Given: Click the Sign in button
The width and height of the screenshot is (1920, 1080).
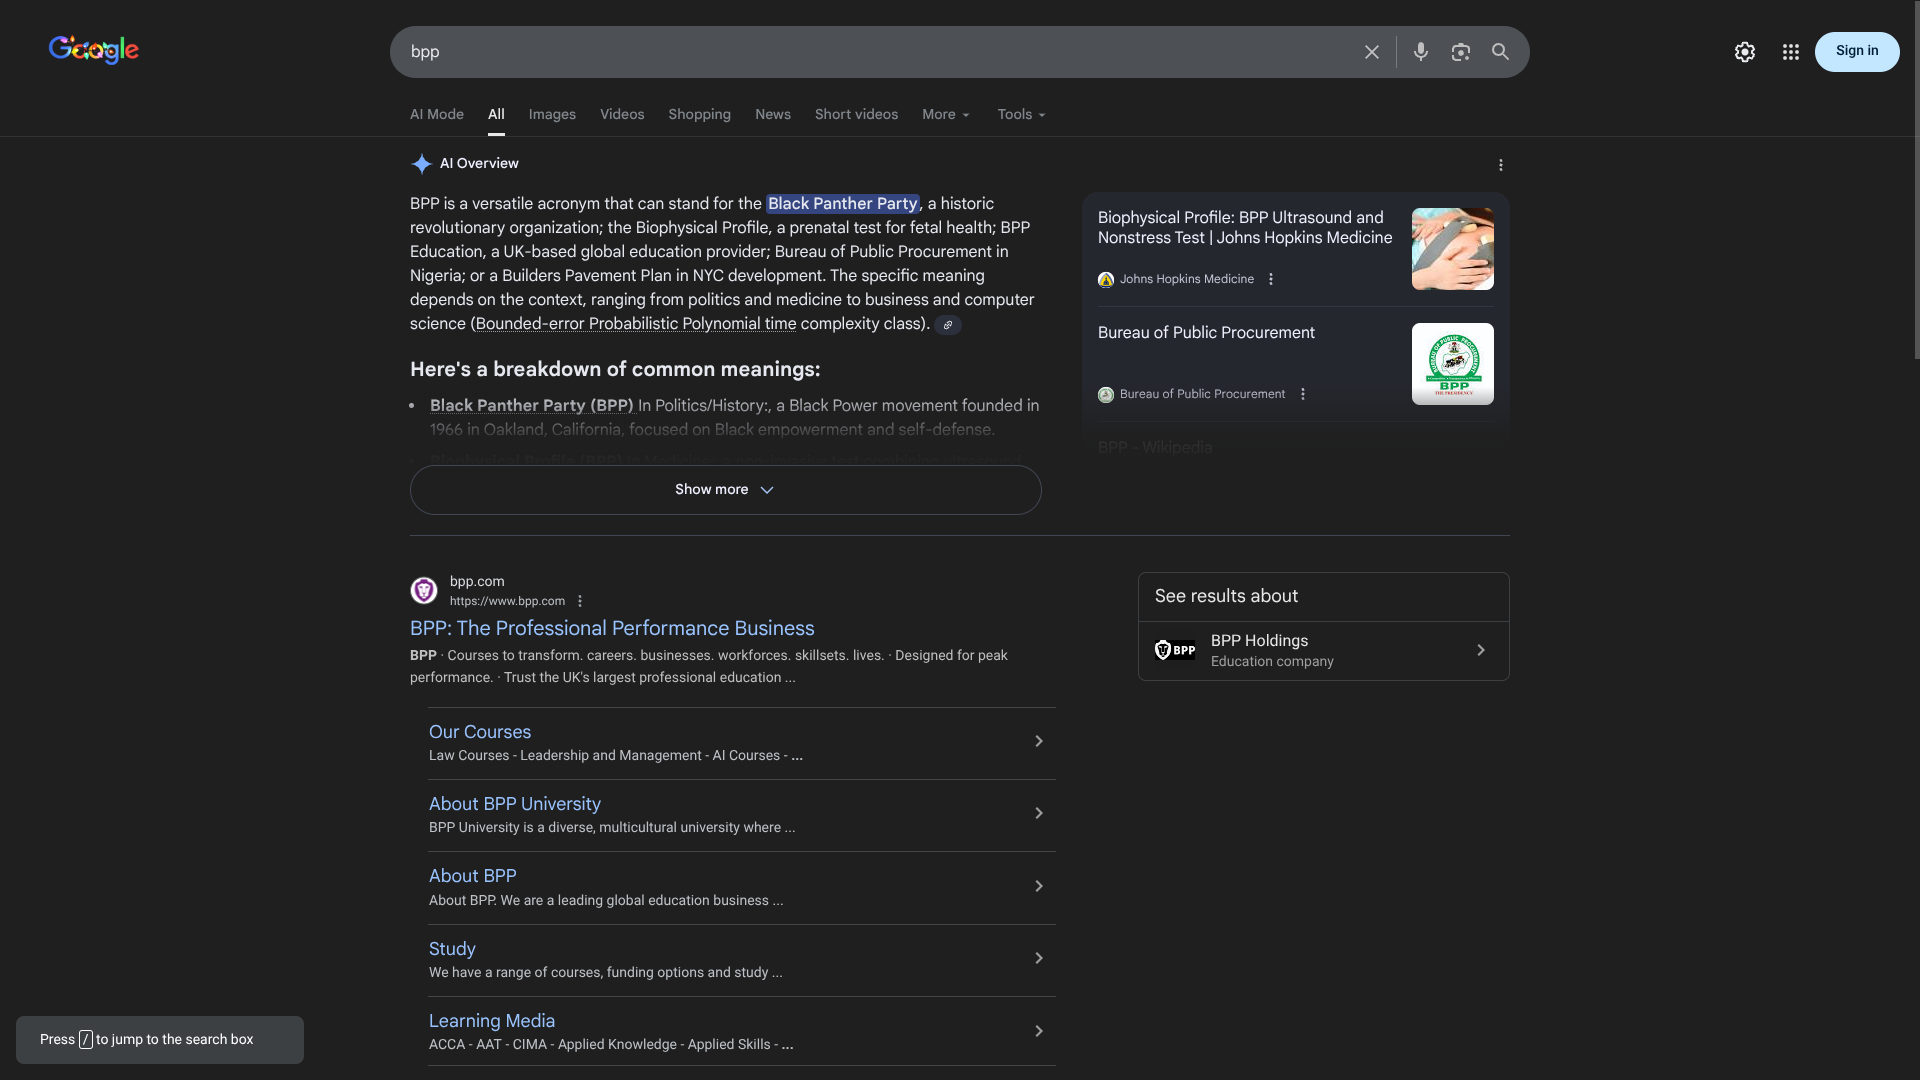Looking at the screenshot, I should [1856, 52].
